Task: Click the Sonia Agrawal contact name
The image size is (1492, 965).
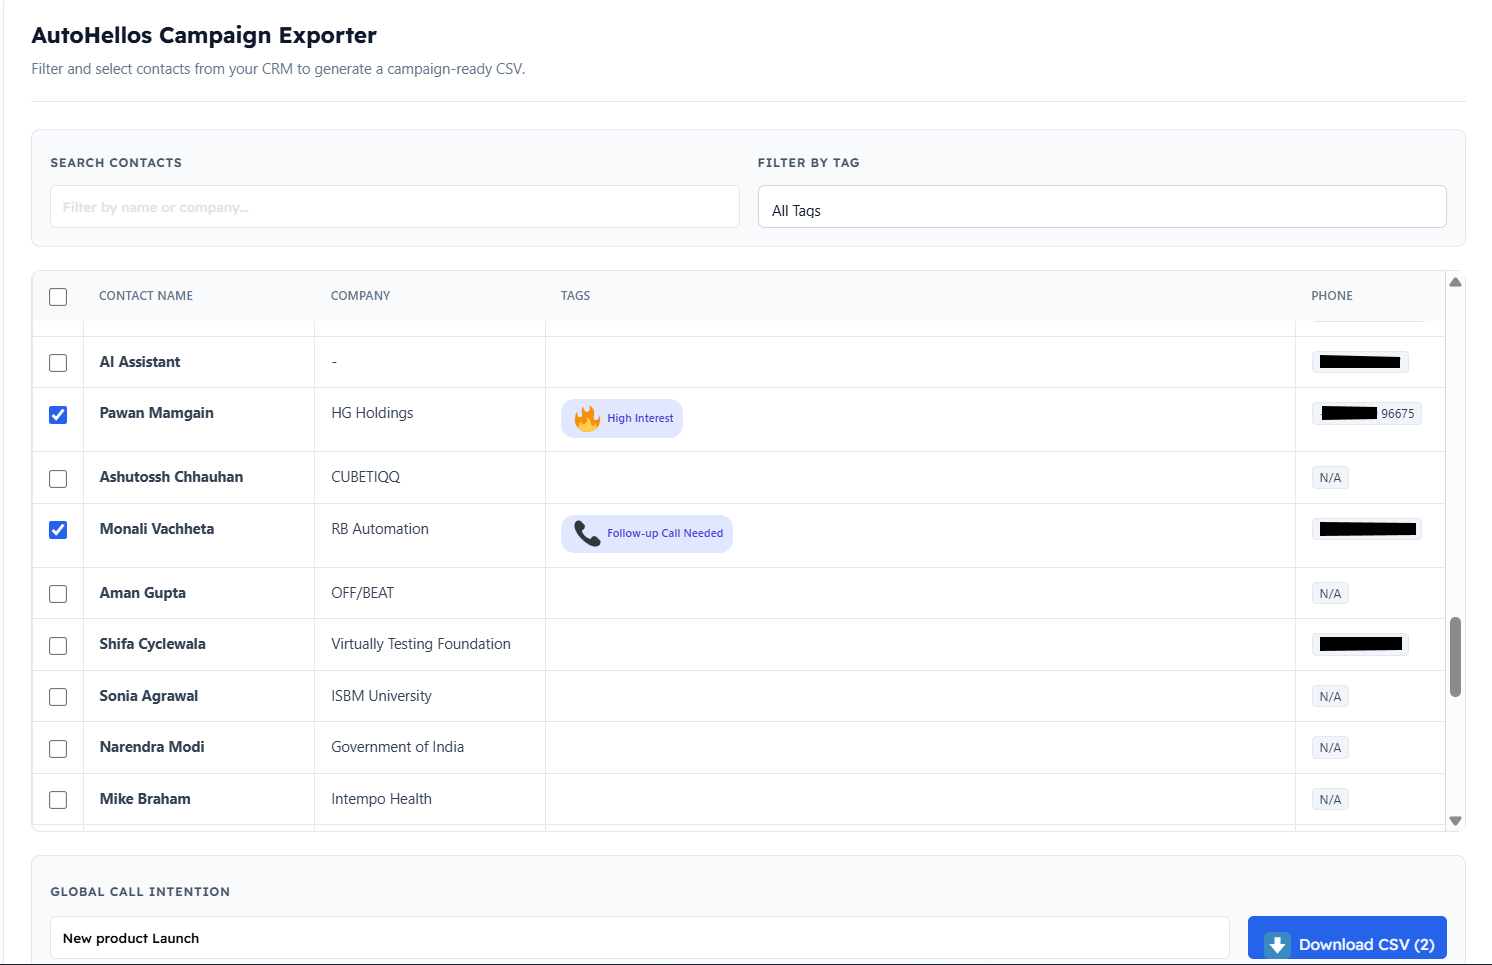Action: point(149,696)
